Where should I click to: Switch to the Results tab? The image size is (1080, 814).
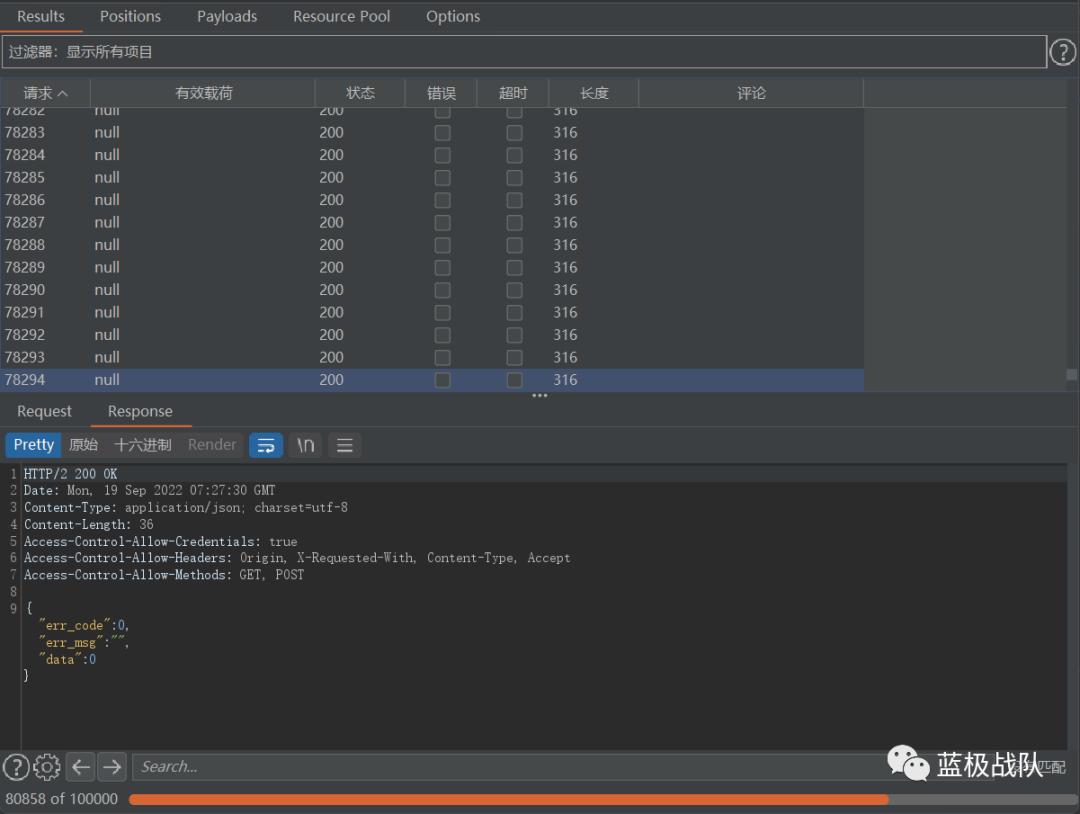(x=41, y=16)
